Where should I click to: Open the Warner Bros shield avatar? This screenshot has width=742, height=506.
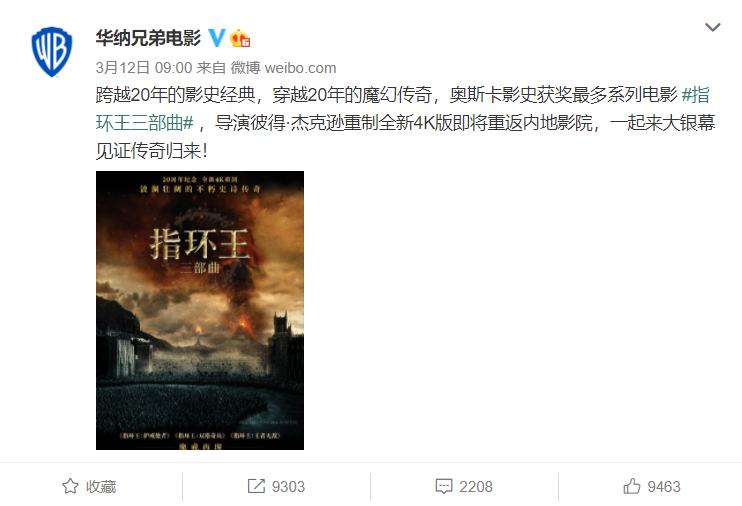52,52
